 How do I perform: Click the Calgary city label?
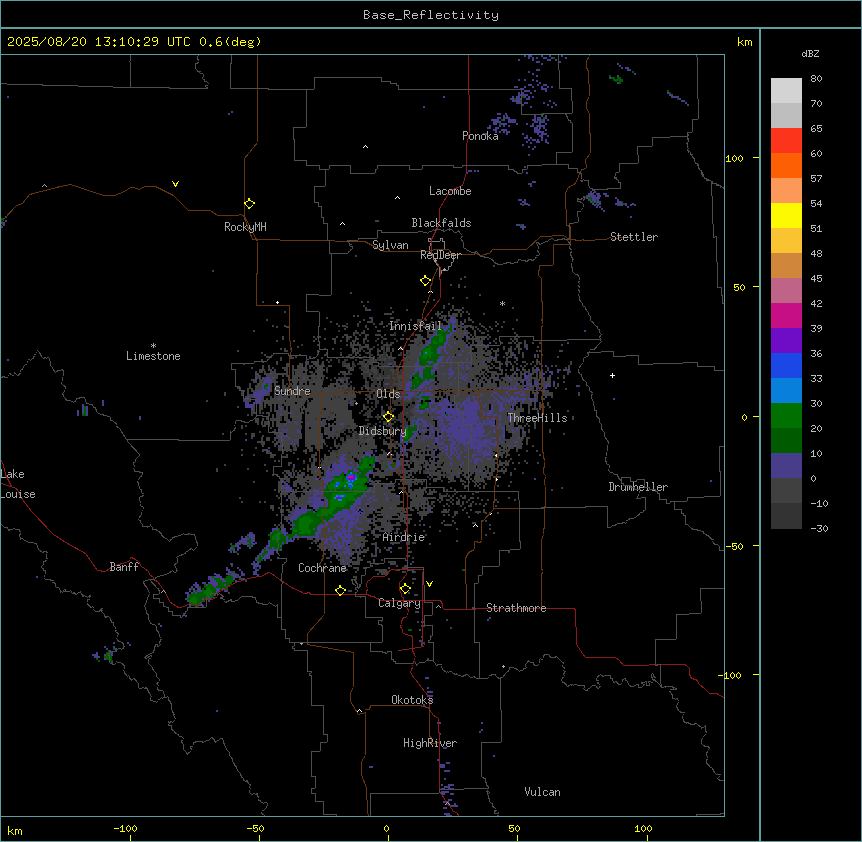[399, 603]
